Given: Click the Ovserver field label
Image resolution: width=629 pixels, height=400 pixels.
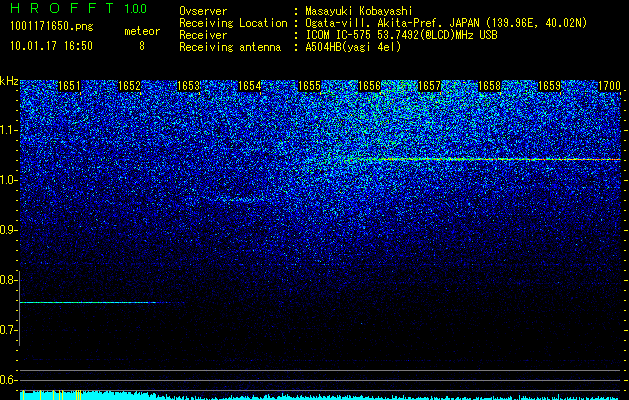Looking at the screenshot, I should [203, 12].
